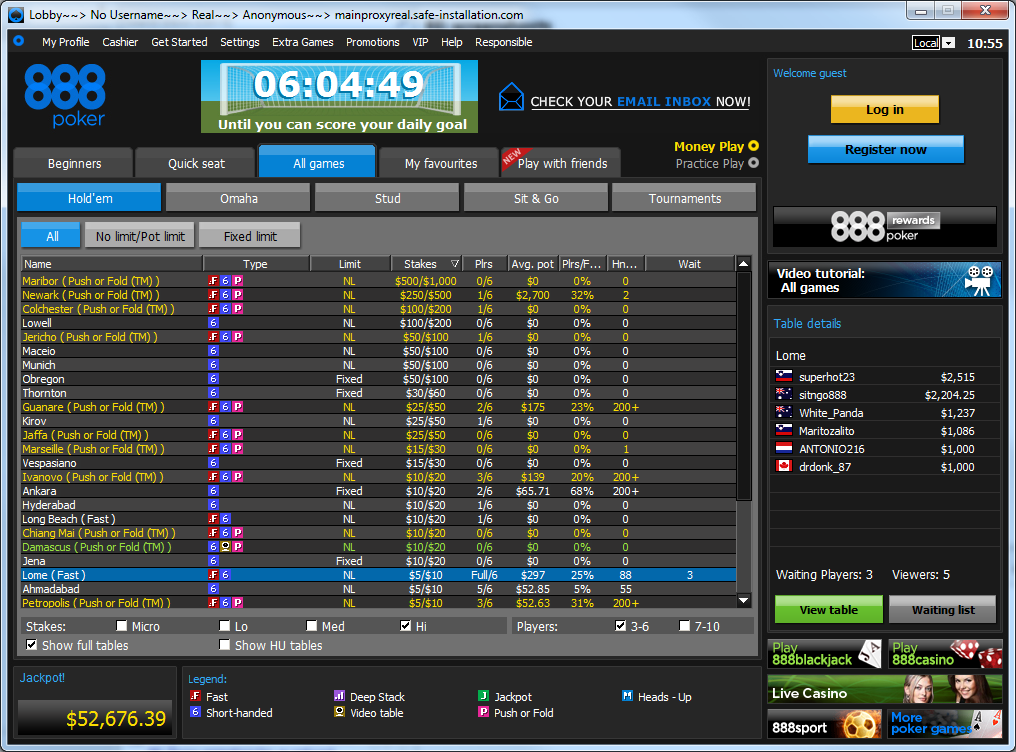Click the Deep Stack legend icon

click(x=339, y=696)
